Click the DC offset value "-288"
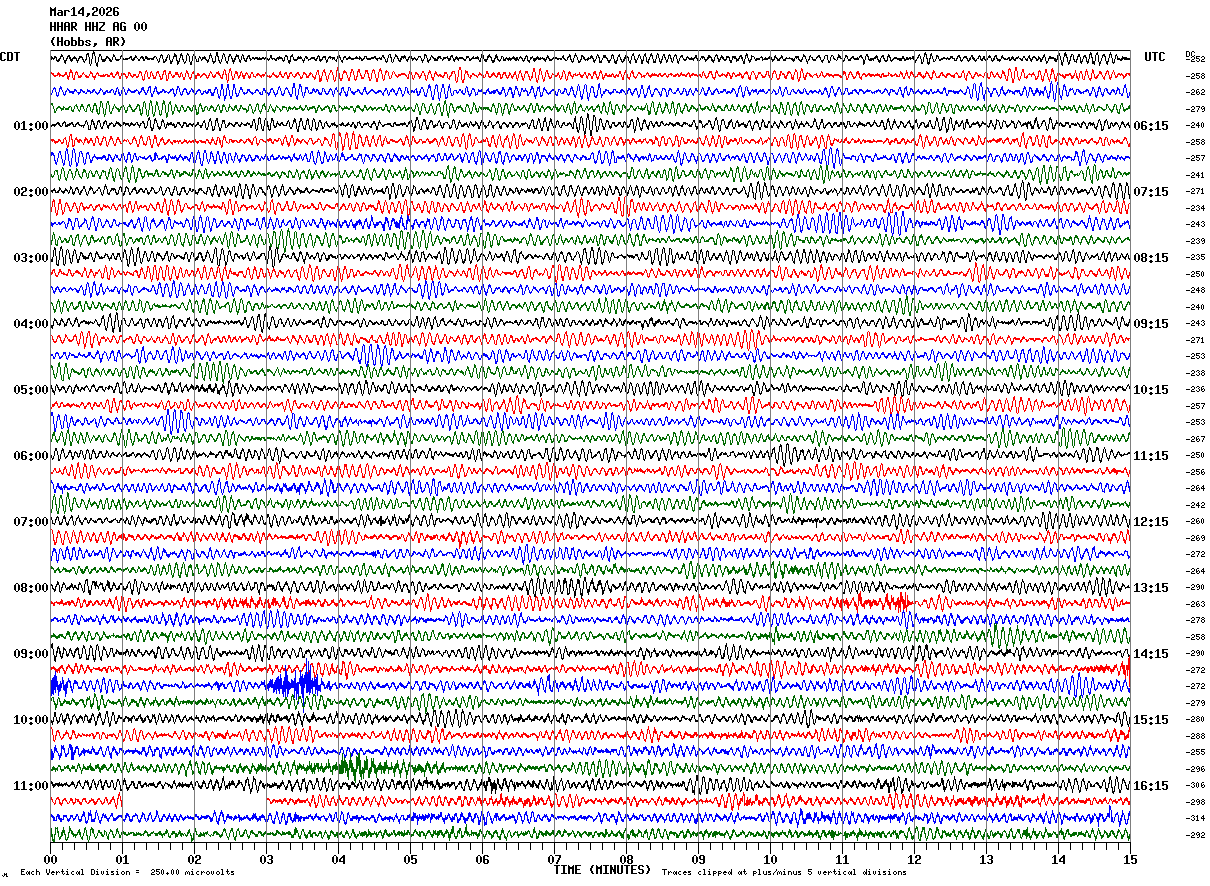The width and height of the screenshot is (1210, 886). 1195,736
